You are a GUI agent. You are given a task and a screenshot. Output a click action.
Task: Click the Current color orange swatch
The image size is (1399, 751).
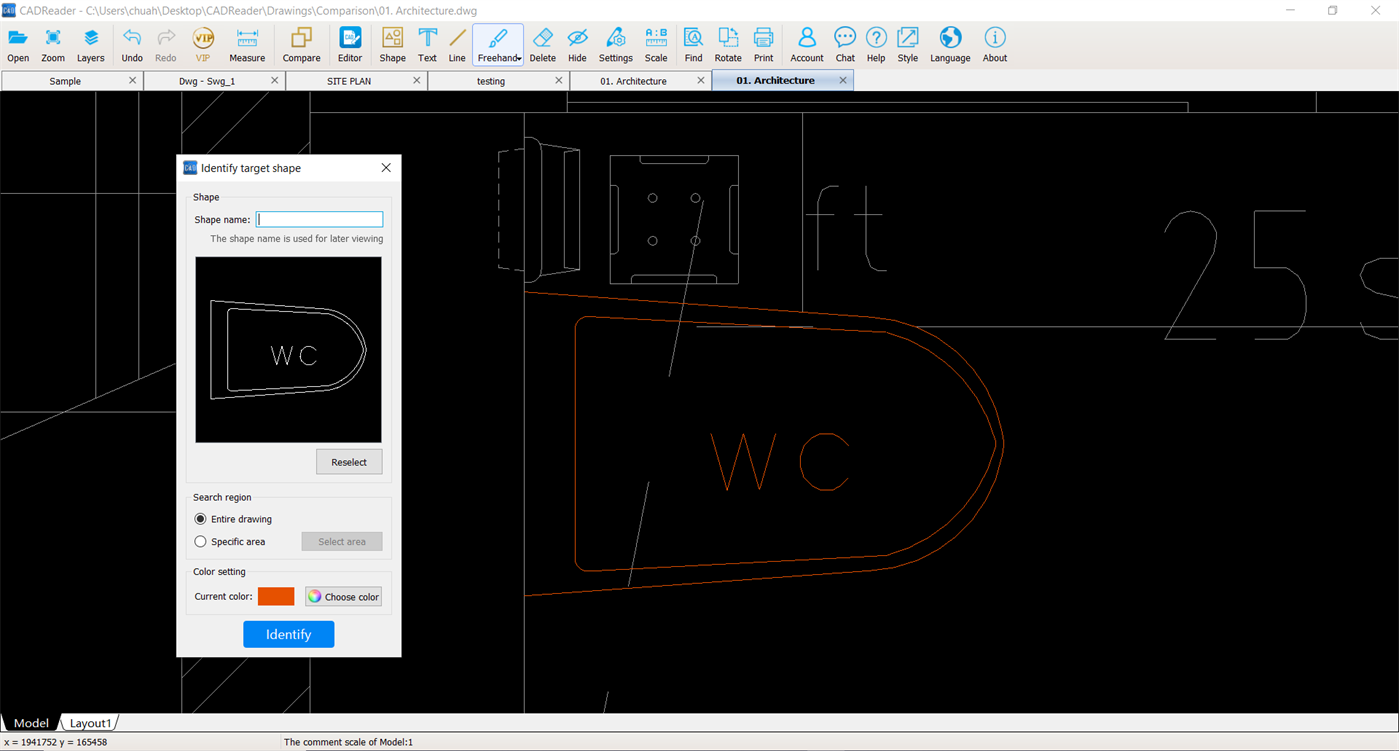tap(277, 596)
